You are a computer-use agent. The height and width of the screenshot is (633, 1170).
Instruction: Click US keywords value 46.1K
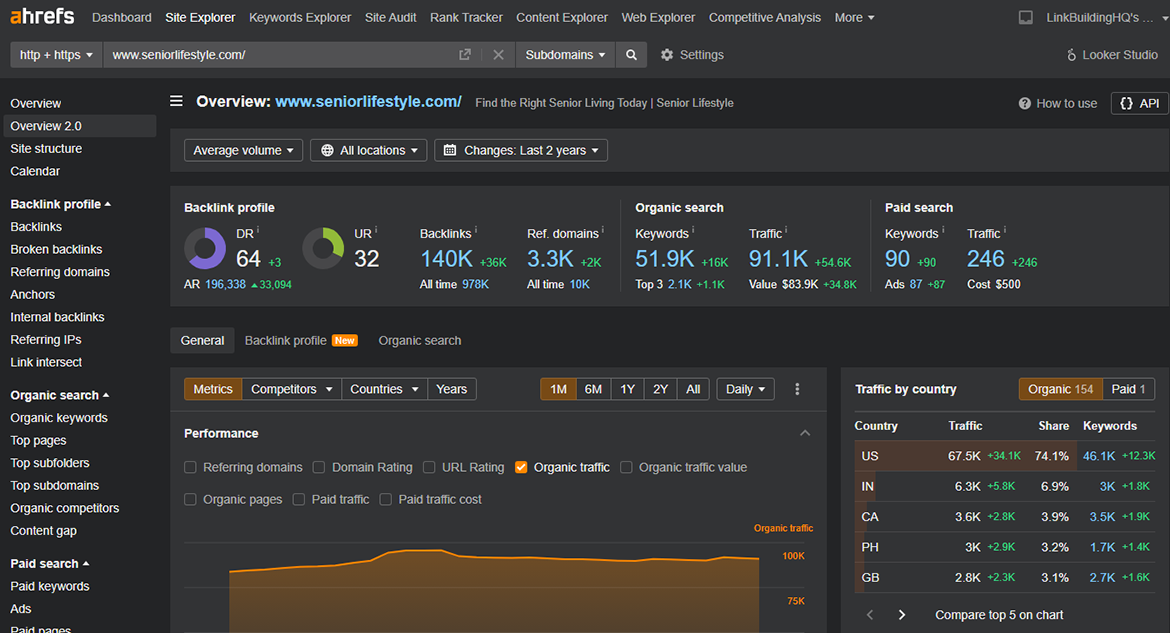point(1099,455)
